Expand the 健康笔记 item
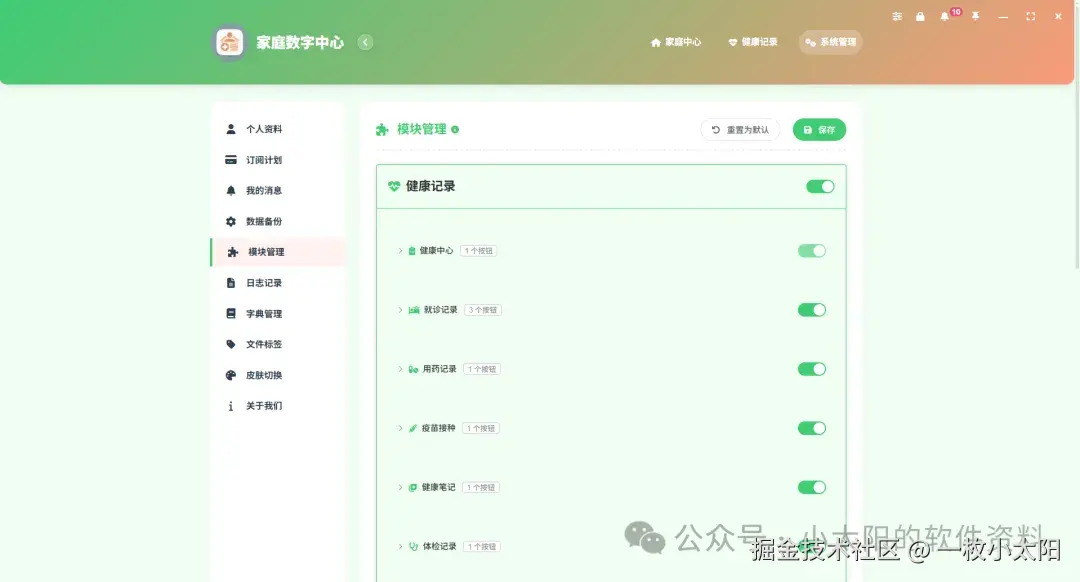Screen dimensions: 1080x582 [401, 487]
